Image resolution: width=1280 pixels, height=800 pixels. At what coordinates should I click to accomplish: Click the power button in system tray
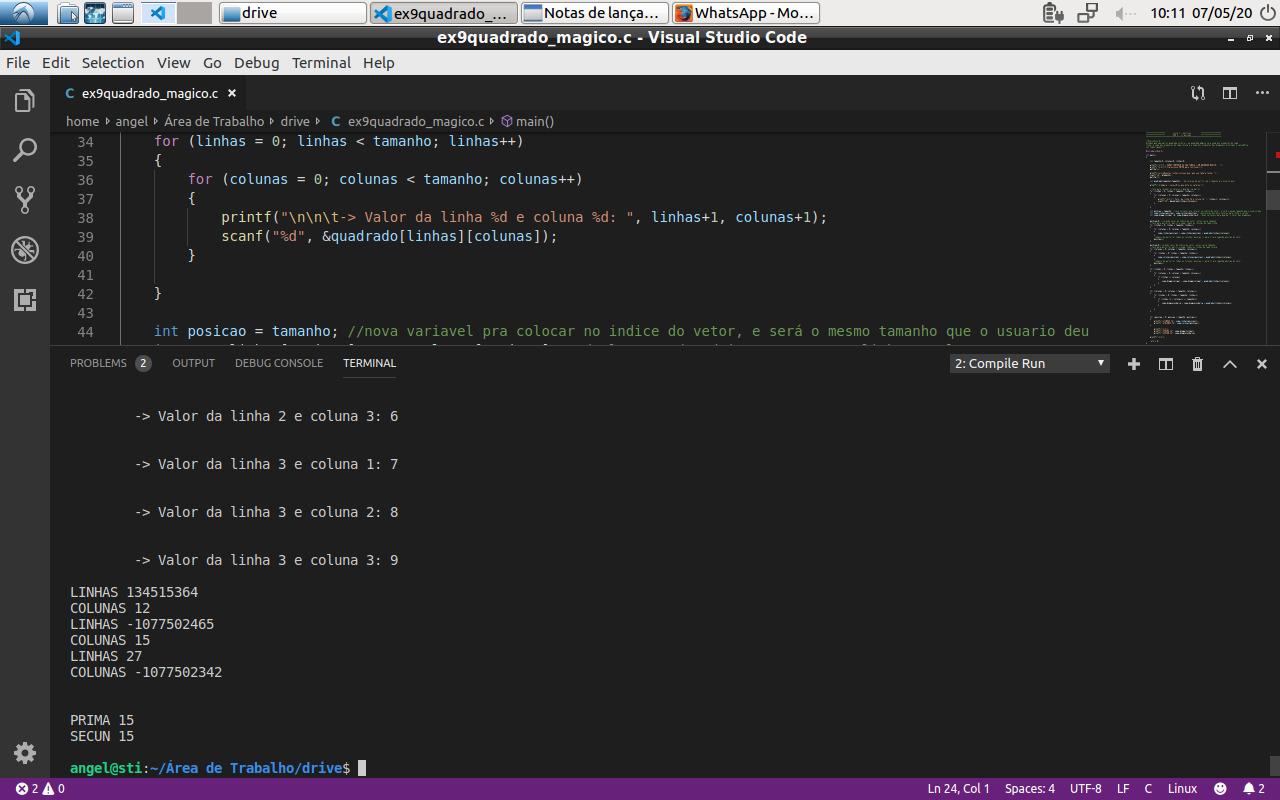pyautogui.click(x=1267, y=13)
